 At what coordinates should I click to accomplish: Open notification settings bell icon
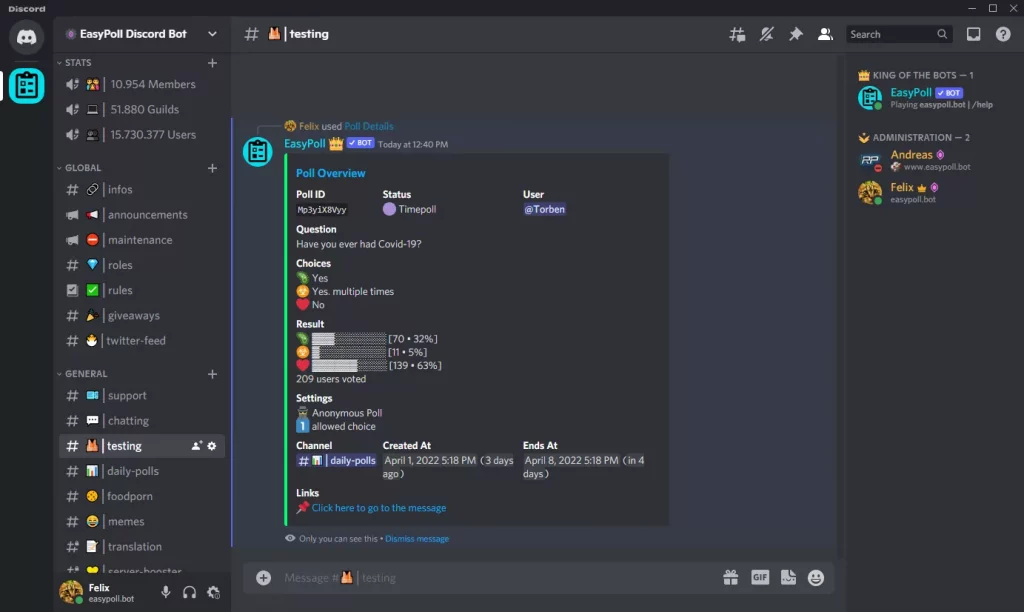pos(766,34)
